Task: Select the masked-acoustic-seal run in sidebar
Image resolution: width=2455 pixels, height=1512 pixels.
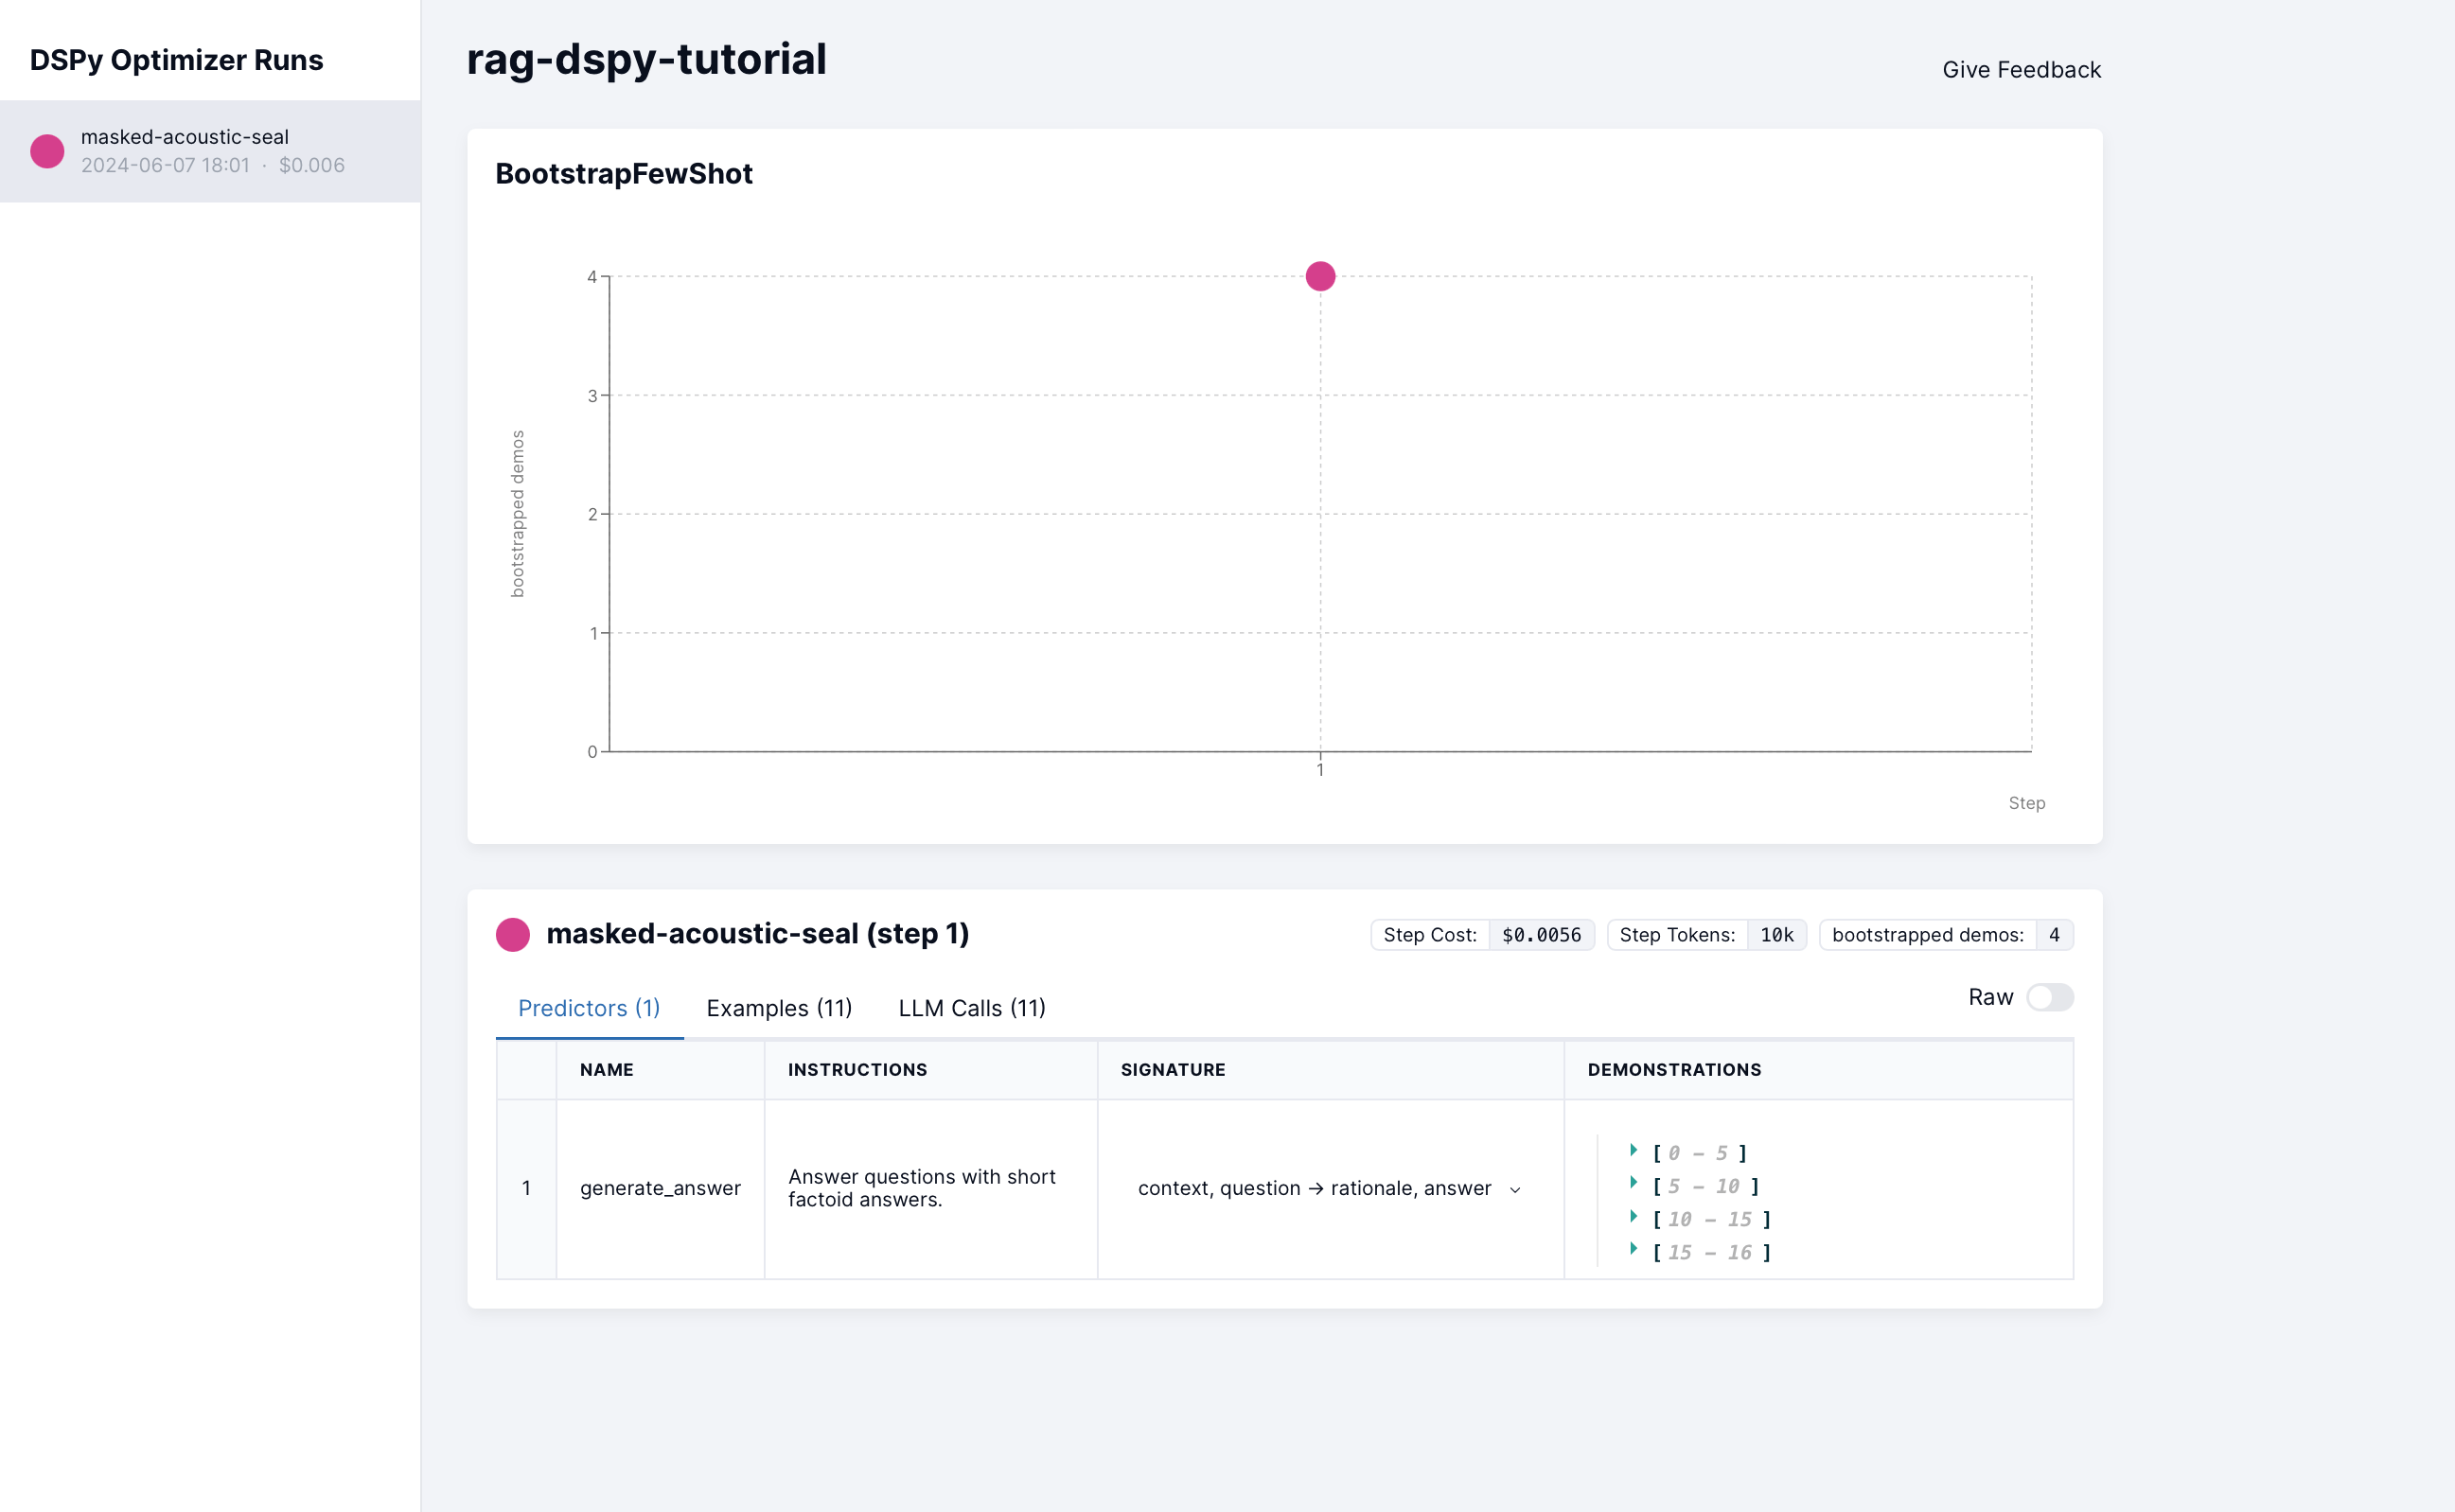Action: pos(210,151)
